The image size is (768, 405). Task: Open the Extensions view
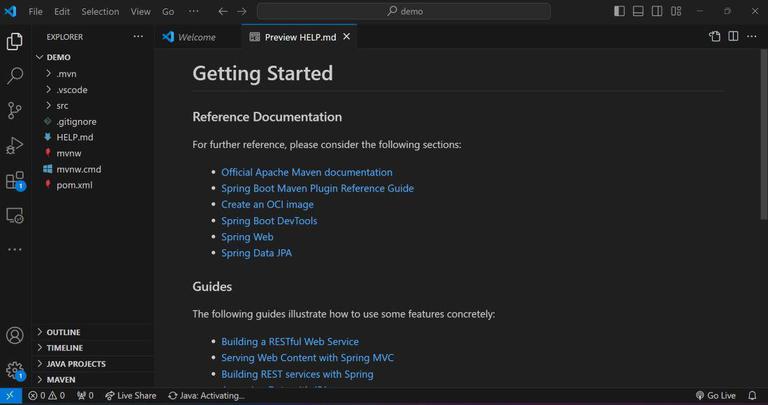pyautogui.click(x=15, y=181)
